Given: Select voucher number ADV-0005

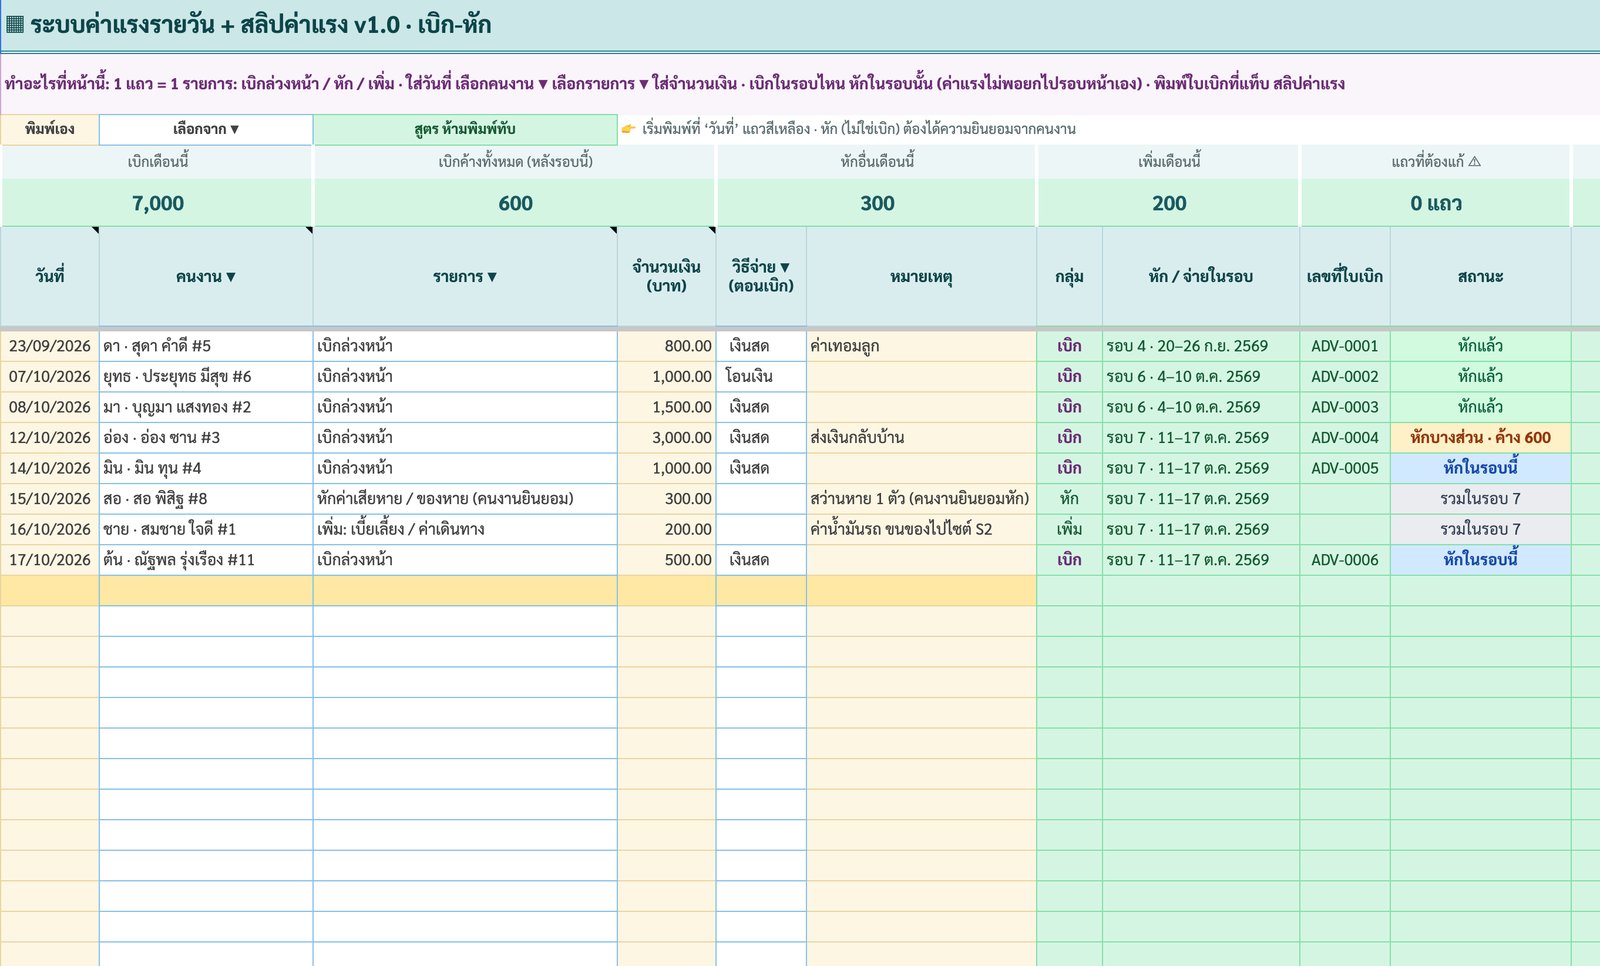Looking at the screenshot, I should (x=1345, y=468).
